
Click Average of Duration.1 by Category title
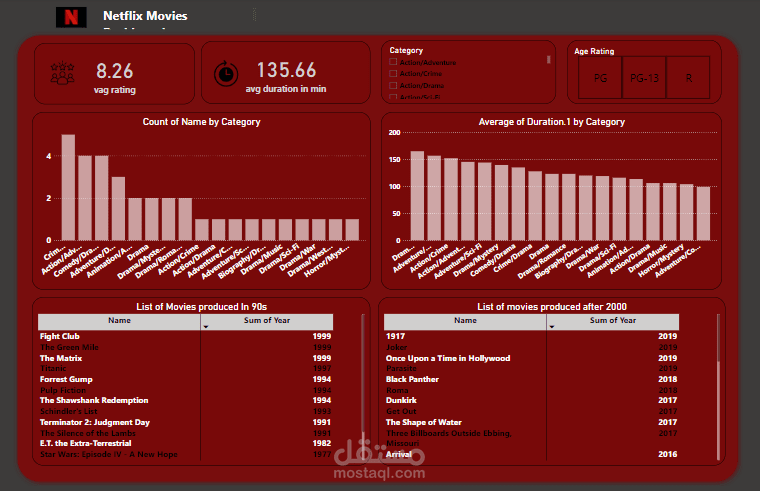(552, 122)
